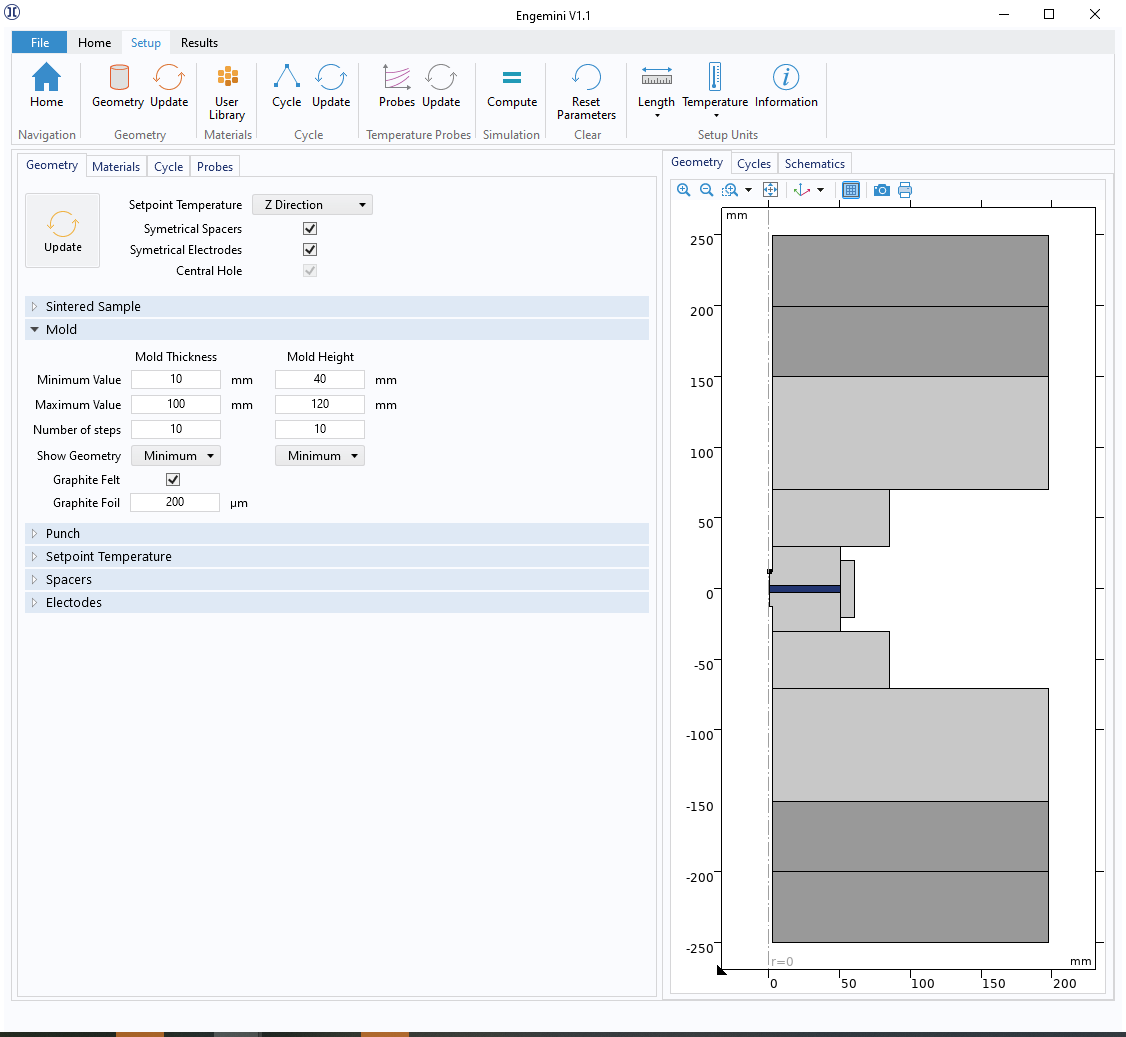This screenshot has height=1037, width=1126.
Task: Click the Graphite Foil input field
Action: (175, 503)
